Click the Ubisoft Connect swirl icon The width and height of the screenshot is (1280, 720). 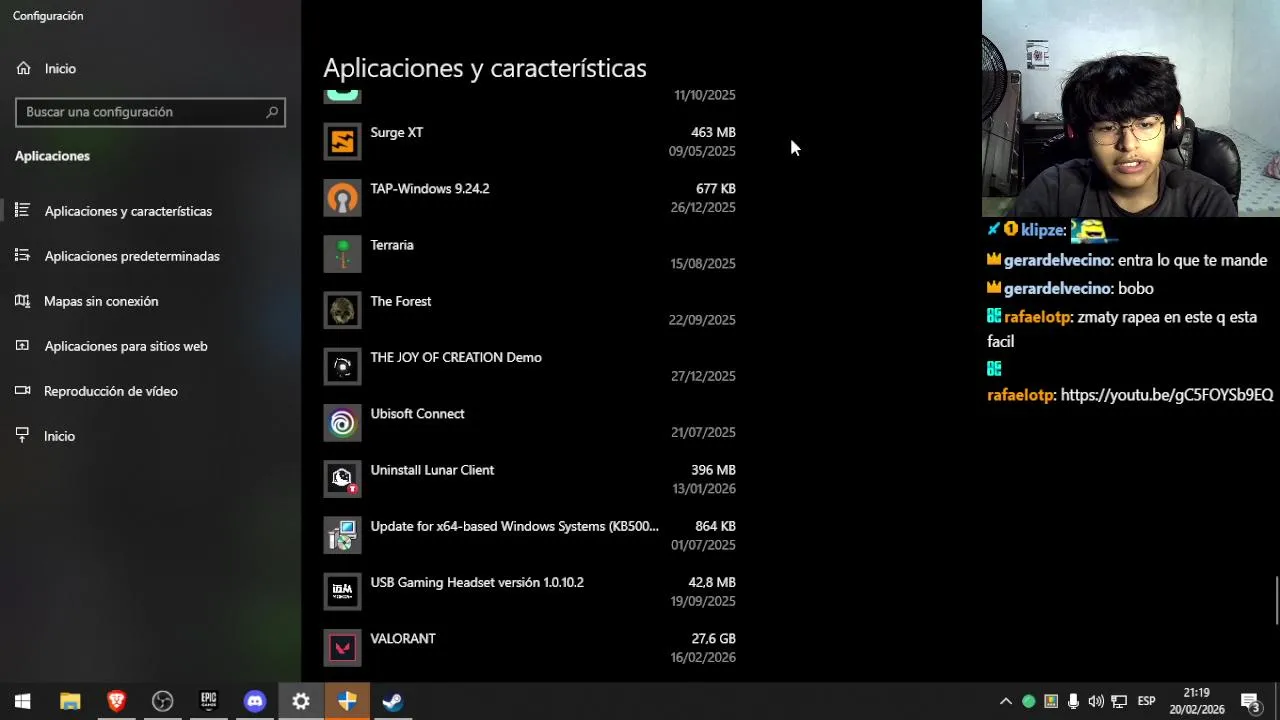click(342, 422)
